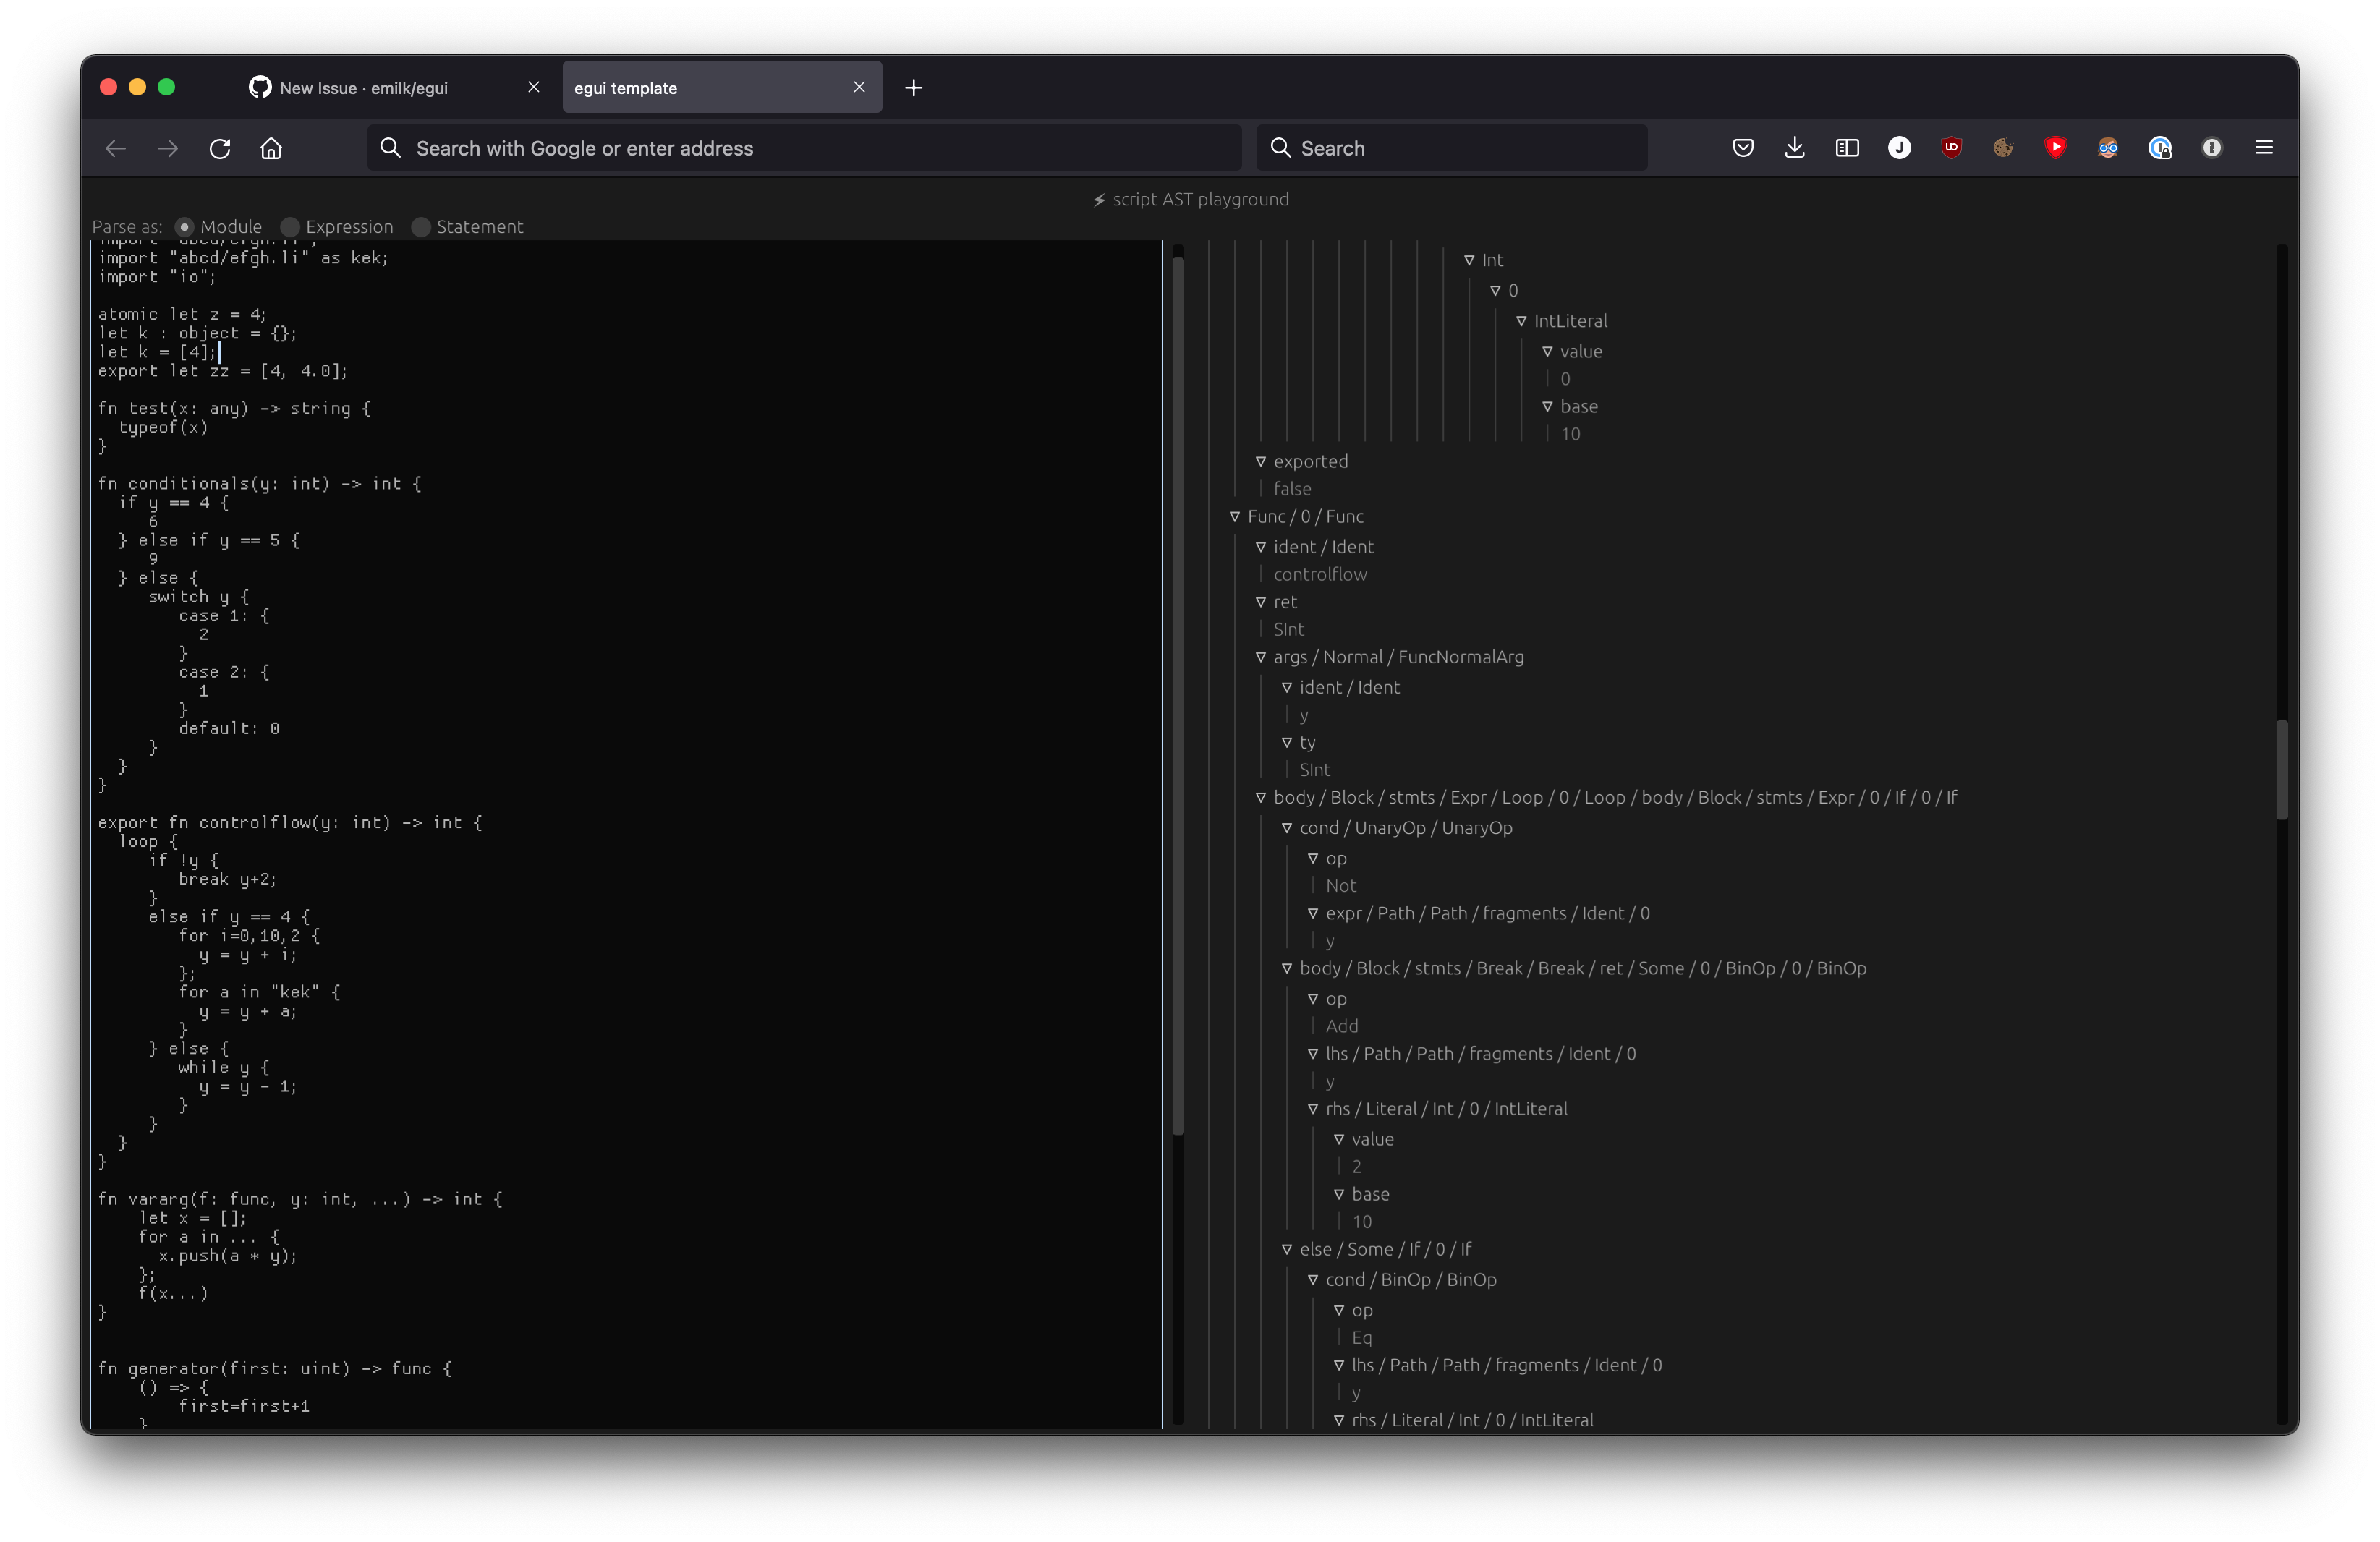This screenshot has width=2380, height=1542.
Task: Collapse the Func / 0 / Func node
Action: coord(1236,516)
